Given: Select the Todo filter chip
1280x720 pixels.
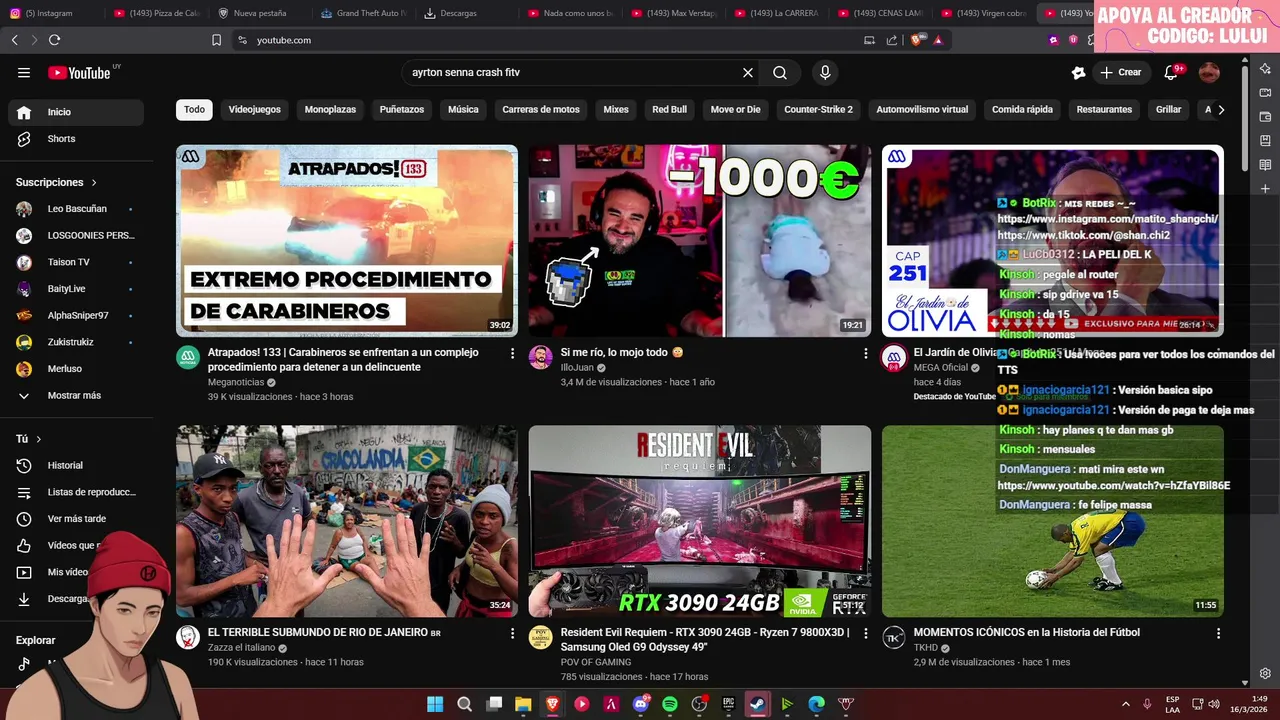Looking at the screenshot, I should click(x=194, y=110).
